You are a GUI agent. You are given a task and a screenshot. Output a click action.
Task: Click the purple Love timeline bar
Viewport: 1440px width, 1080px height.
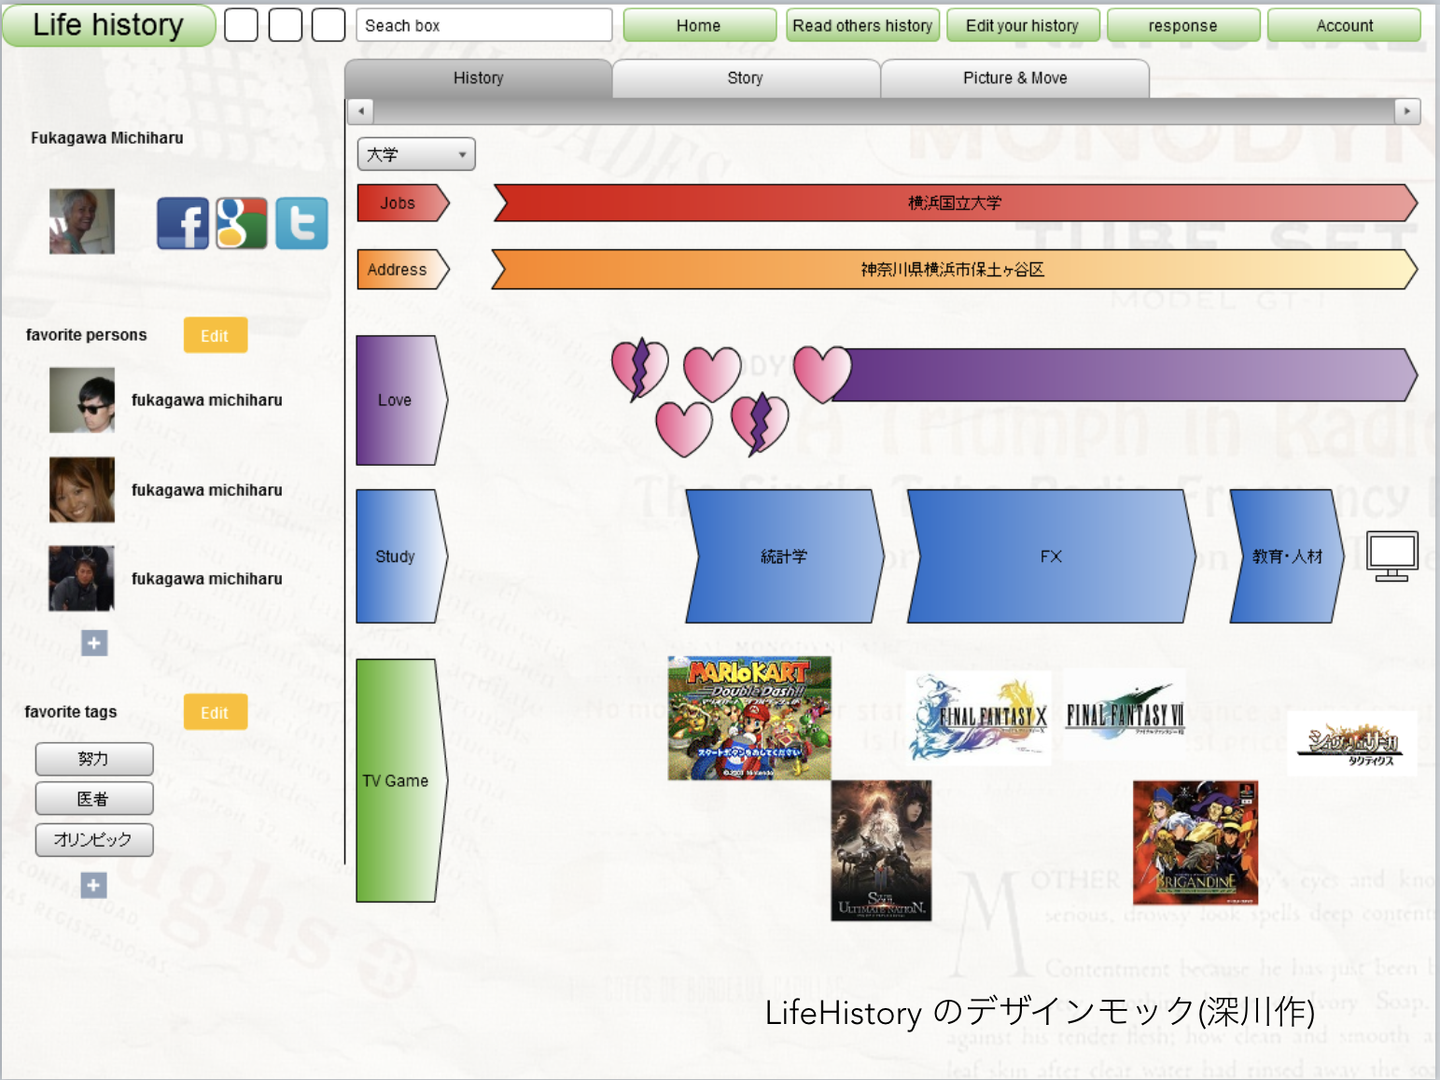click(1123, 375)
